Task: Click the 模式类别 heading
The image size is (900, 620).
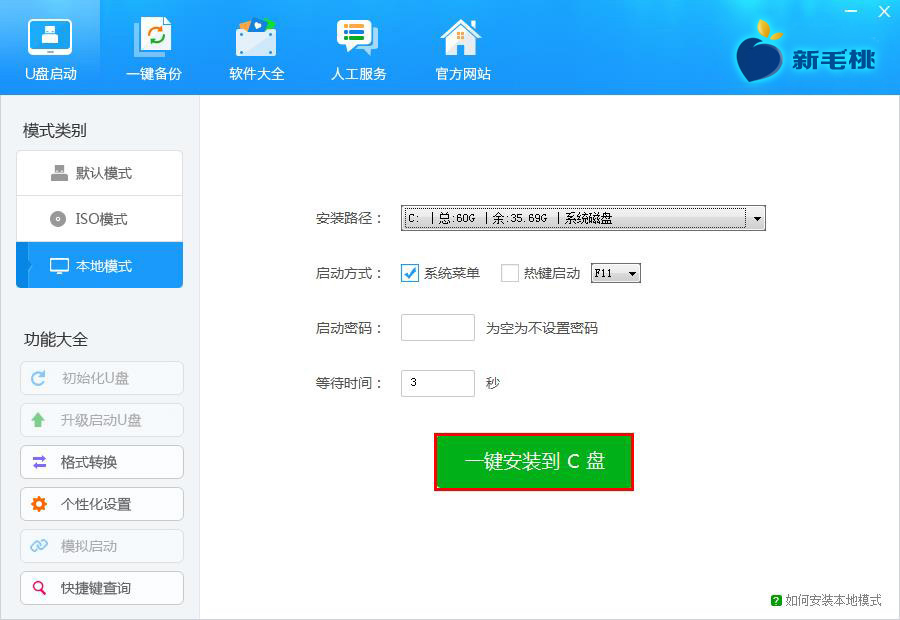Action: pos(55,130)
